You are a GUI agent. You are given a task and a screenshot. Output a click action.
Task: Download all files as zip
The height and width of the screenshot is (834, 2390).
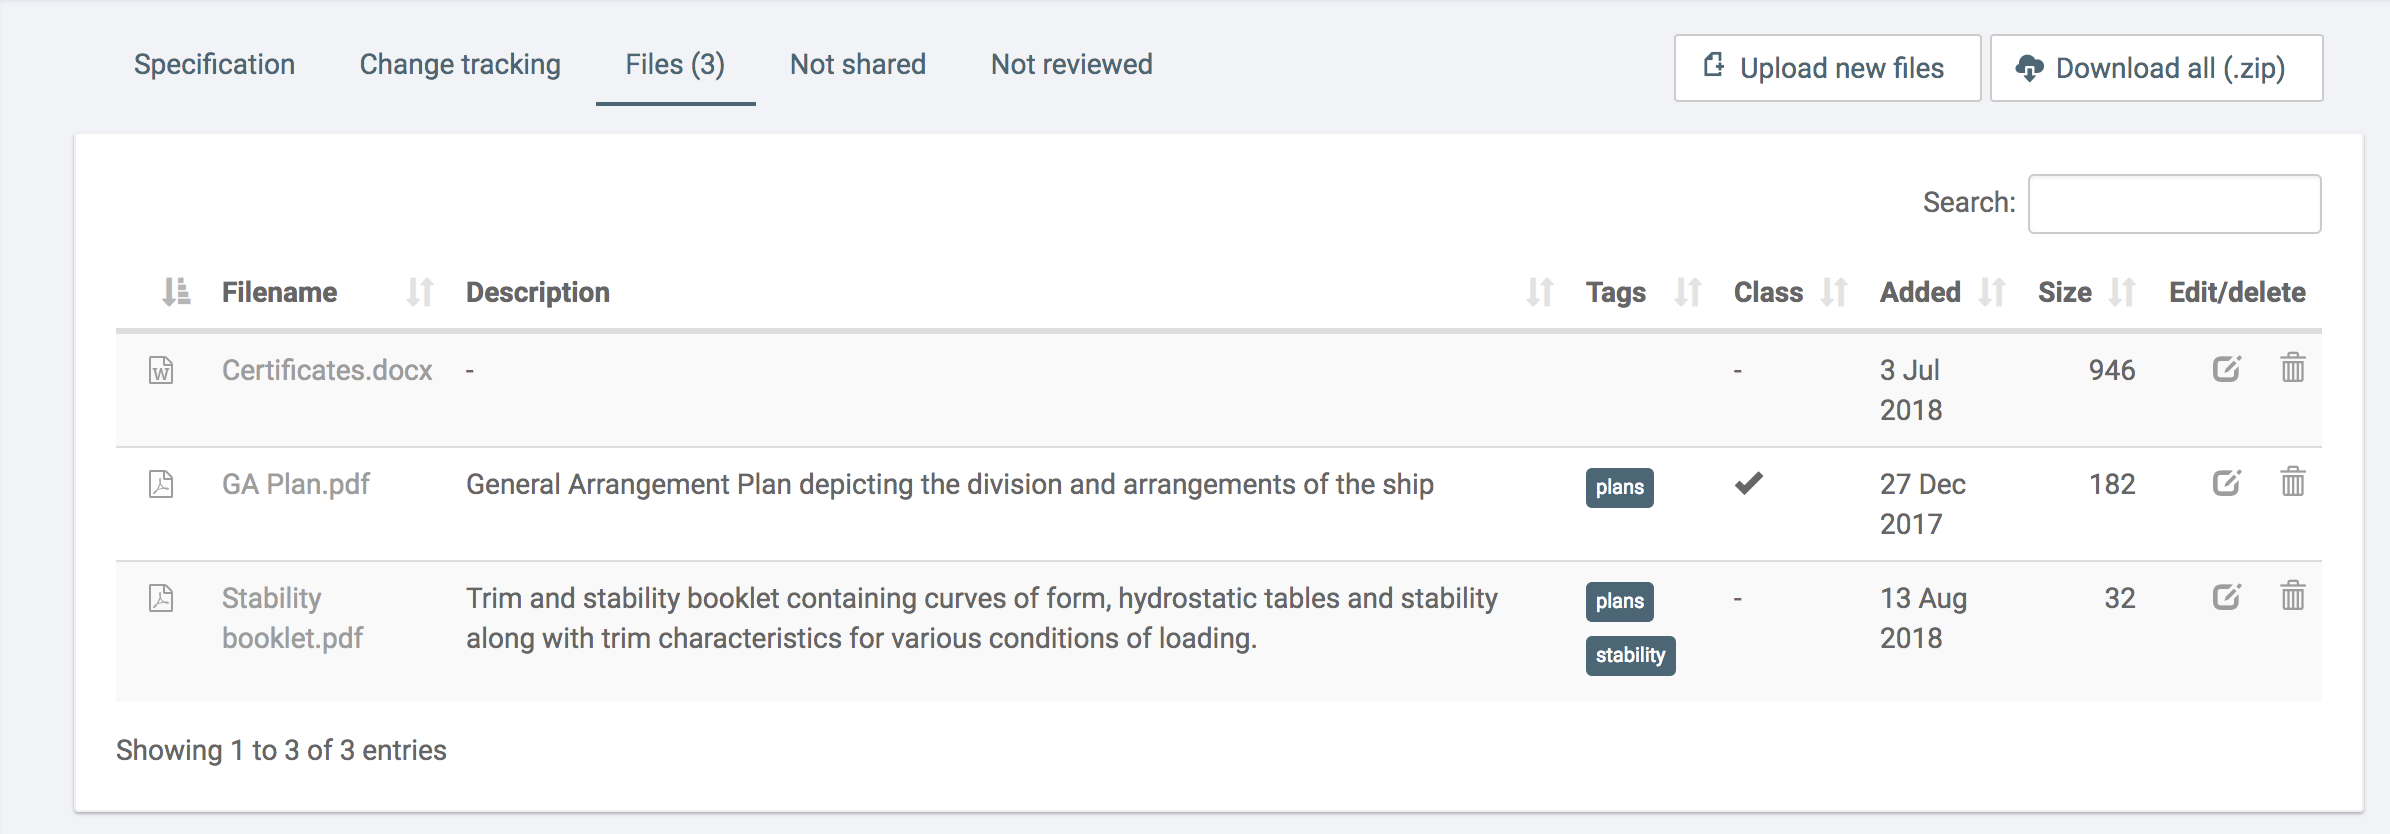2155,68
